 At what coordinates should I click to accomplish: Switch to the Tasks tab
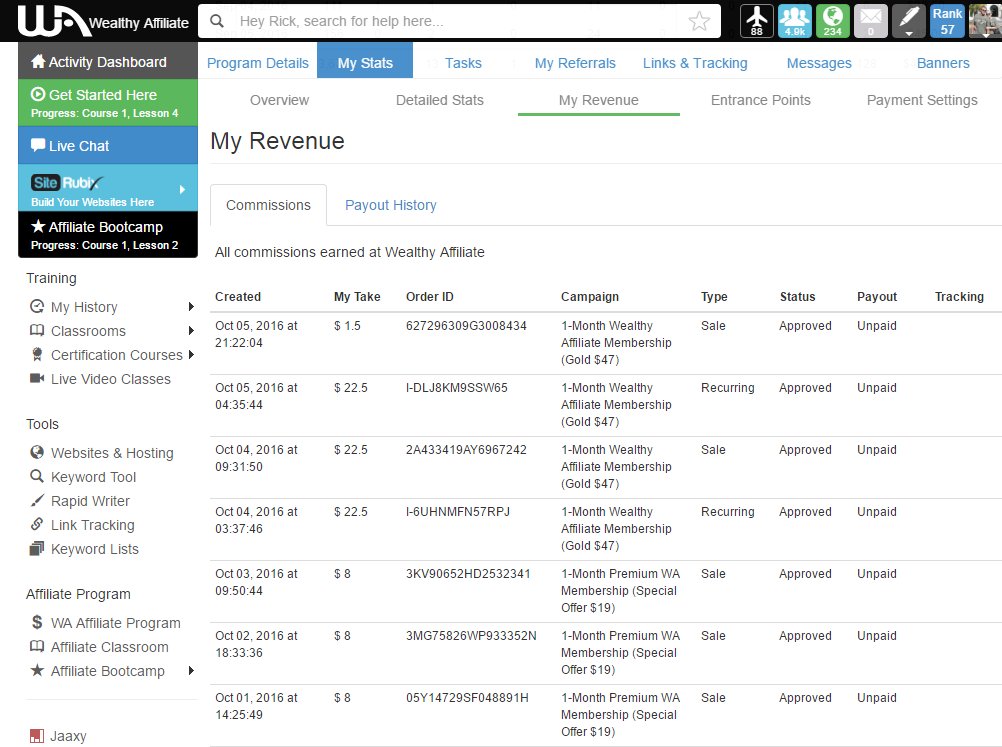tap(463, 63)
